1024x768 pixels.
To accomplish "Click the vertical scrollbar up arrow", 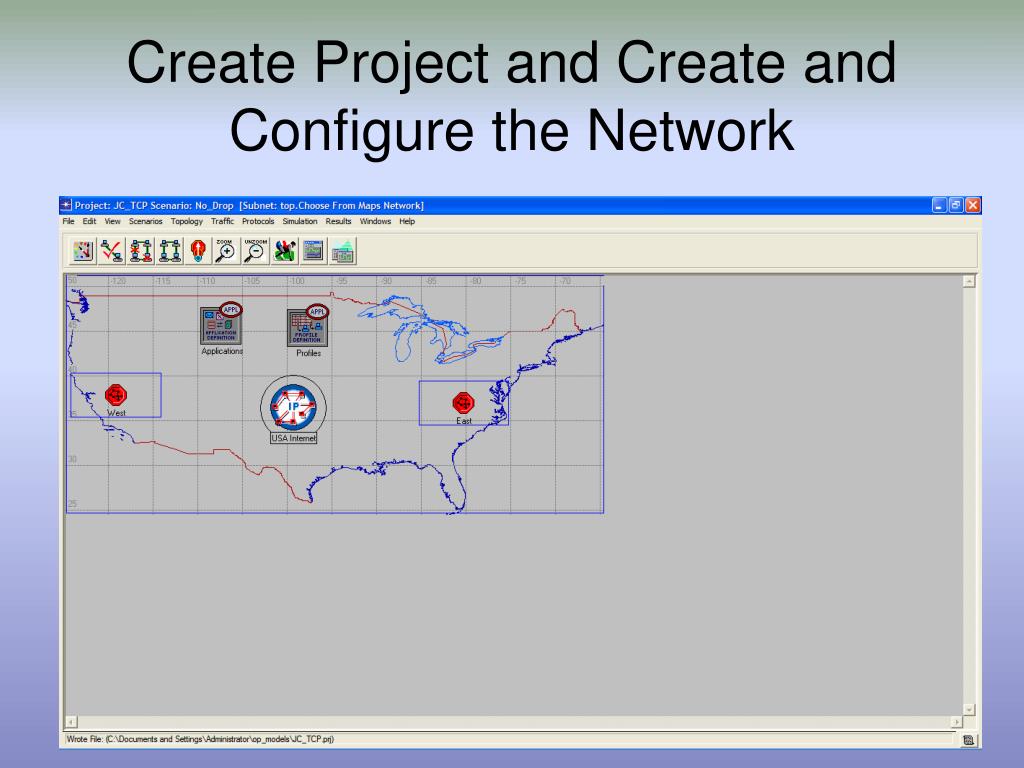I will click(969, 281).
